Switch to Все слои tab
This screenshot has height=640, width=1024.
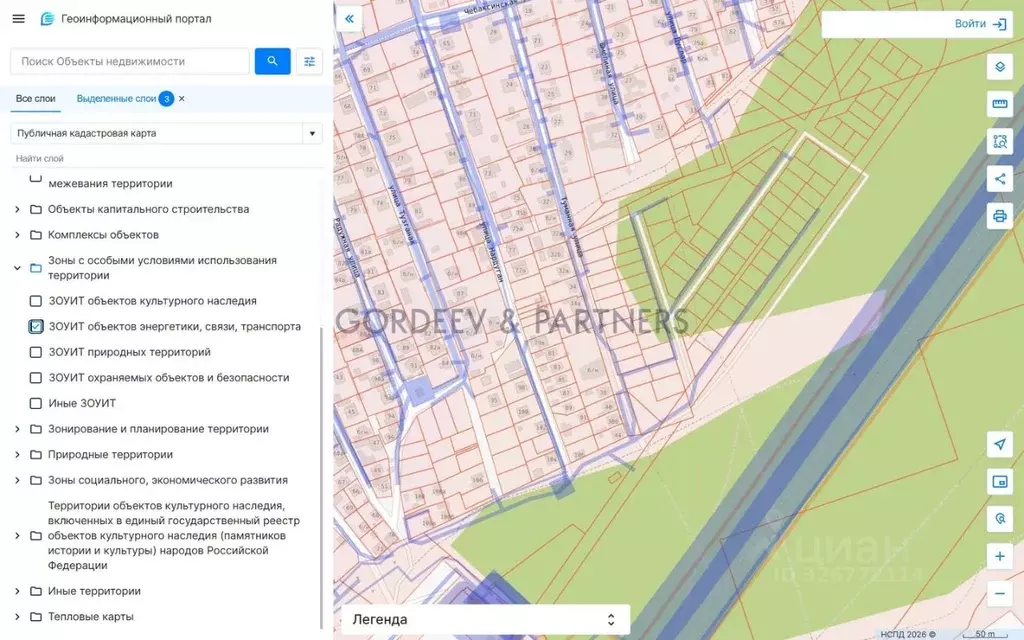pyautogui.click(x=35, y=99)
